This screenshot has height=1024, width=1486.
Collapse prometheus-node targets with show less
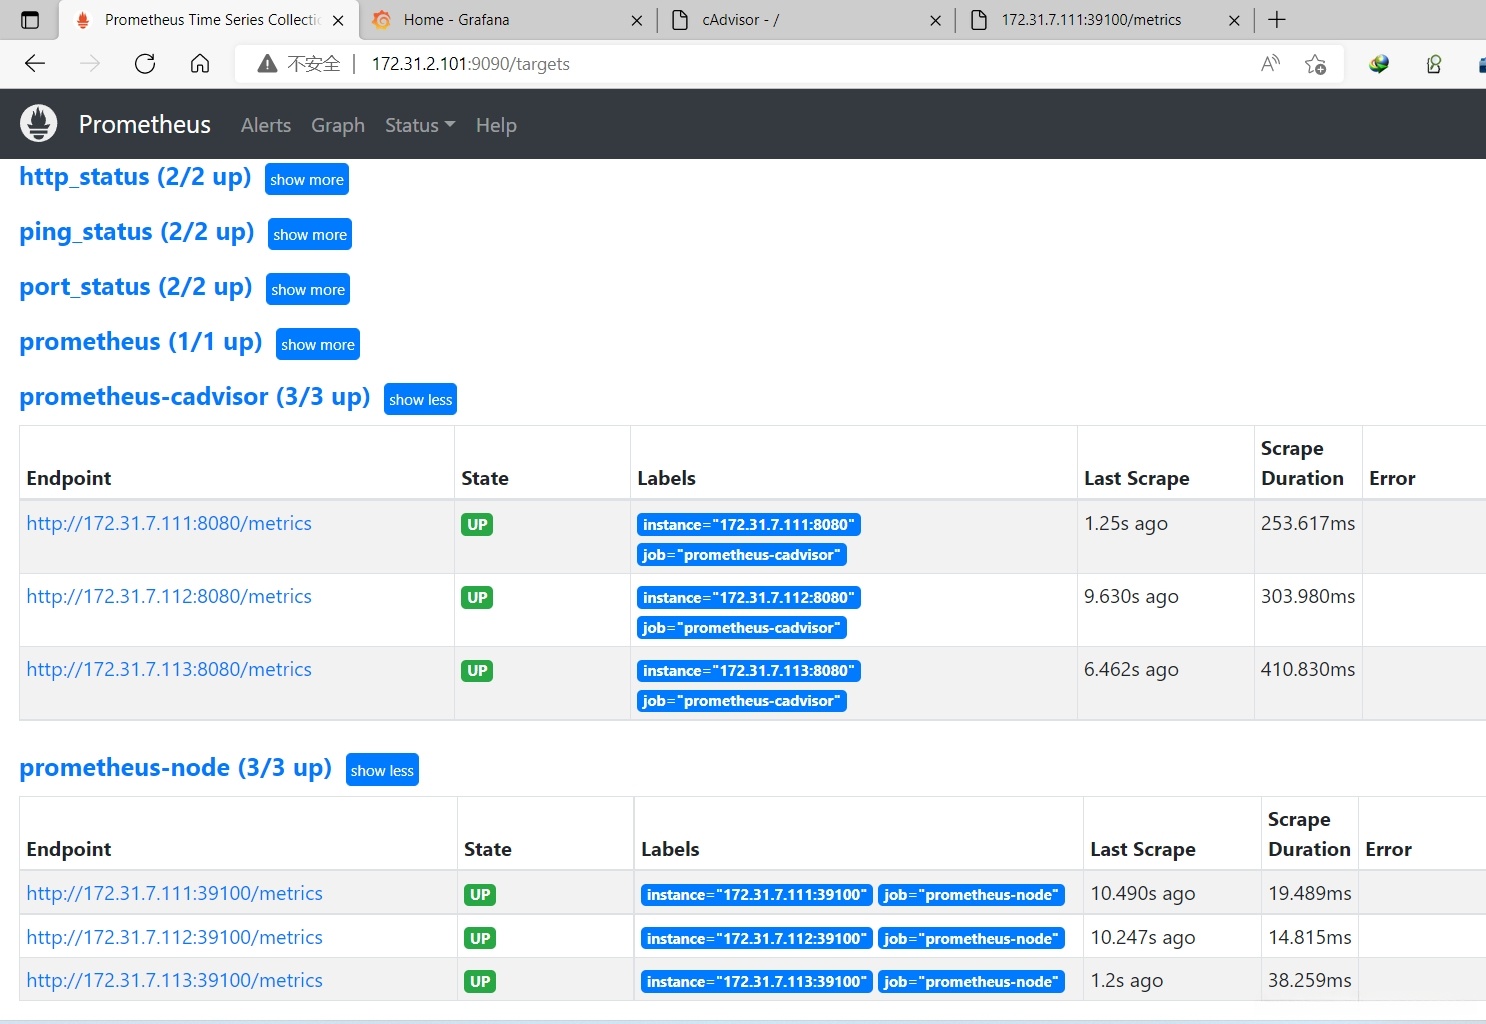(x=382, y=771)
